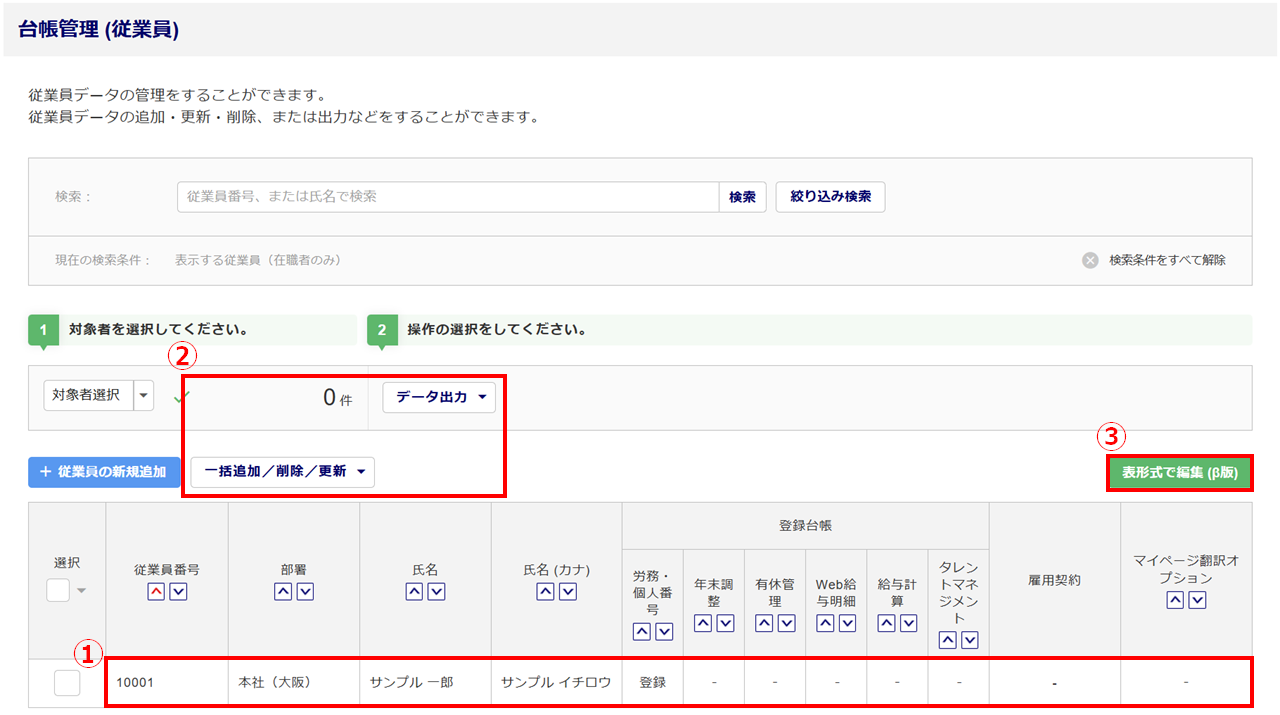Focus the employee number or name search field
The width and height of the screenshot is (1280, 715).
tap(448, 197)
